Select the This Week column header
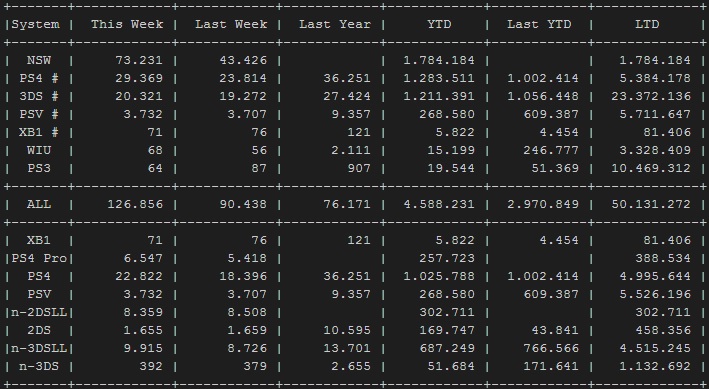The image size is (709, 389). [127, 24]
